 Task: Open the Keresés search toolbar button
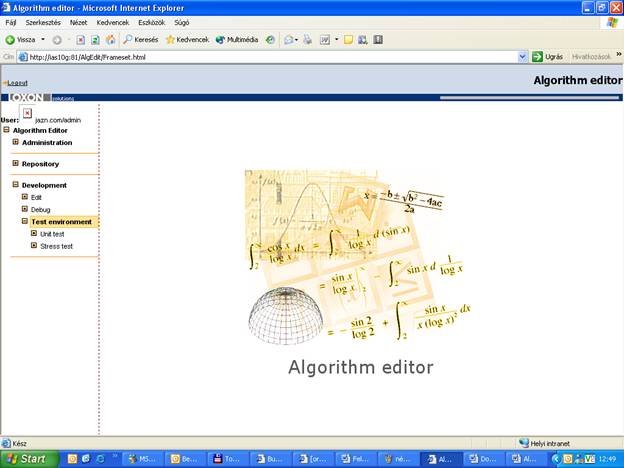tap(140, 40)
